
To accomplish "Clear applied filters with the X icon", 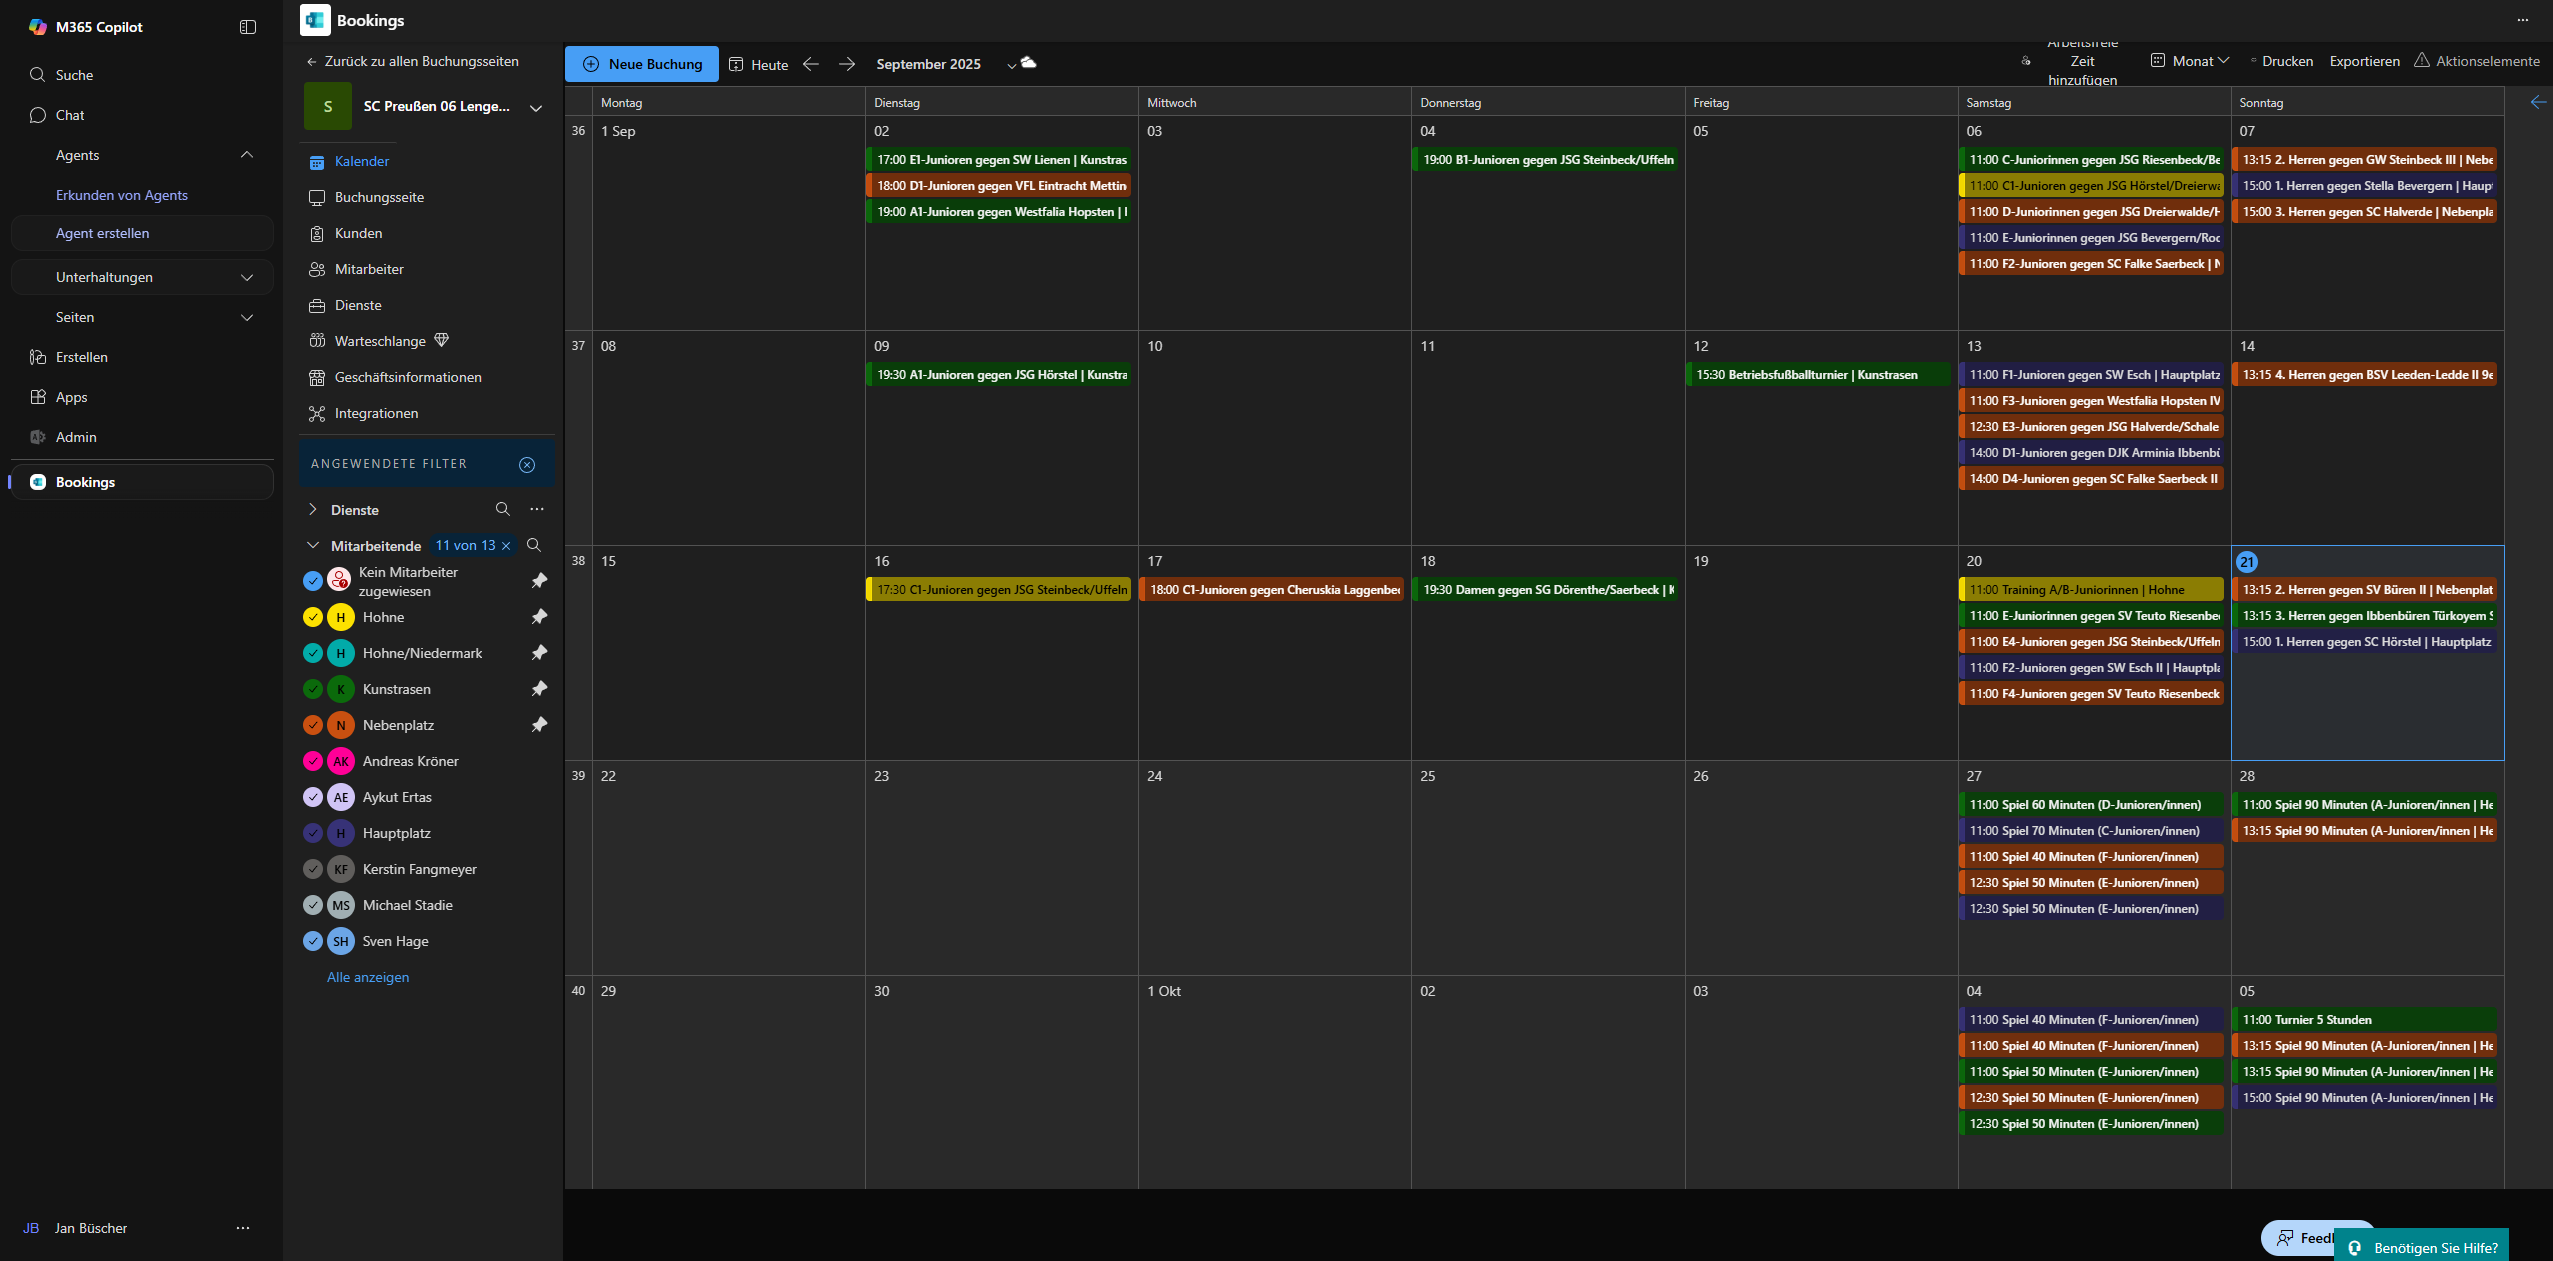I will (527, 465).
